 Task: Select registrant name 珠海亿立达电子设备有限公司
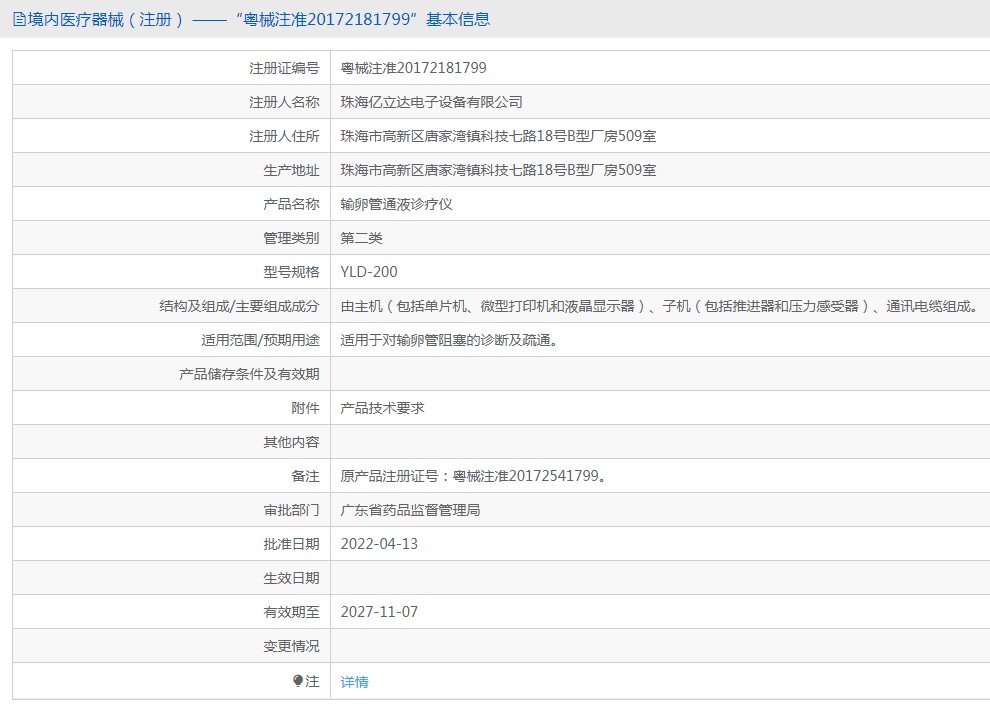431,102
